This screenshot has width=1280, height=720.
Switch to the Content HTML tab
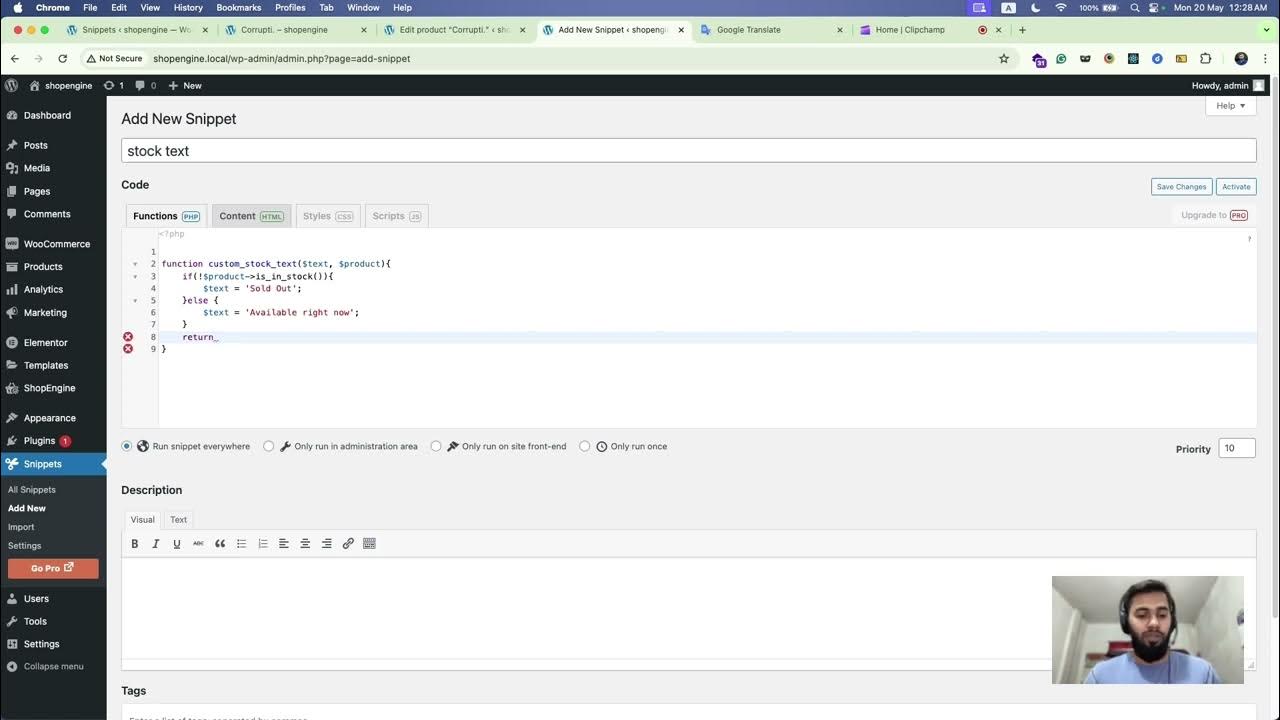[x=251, y=216]
